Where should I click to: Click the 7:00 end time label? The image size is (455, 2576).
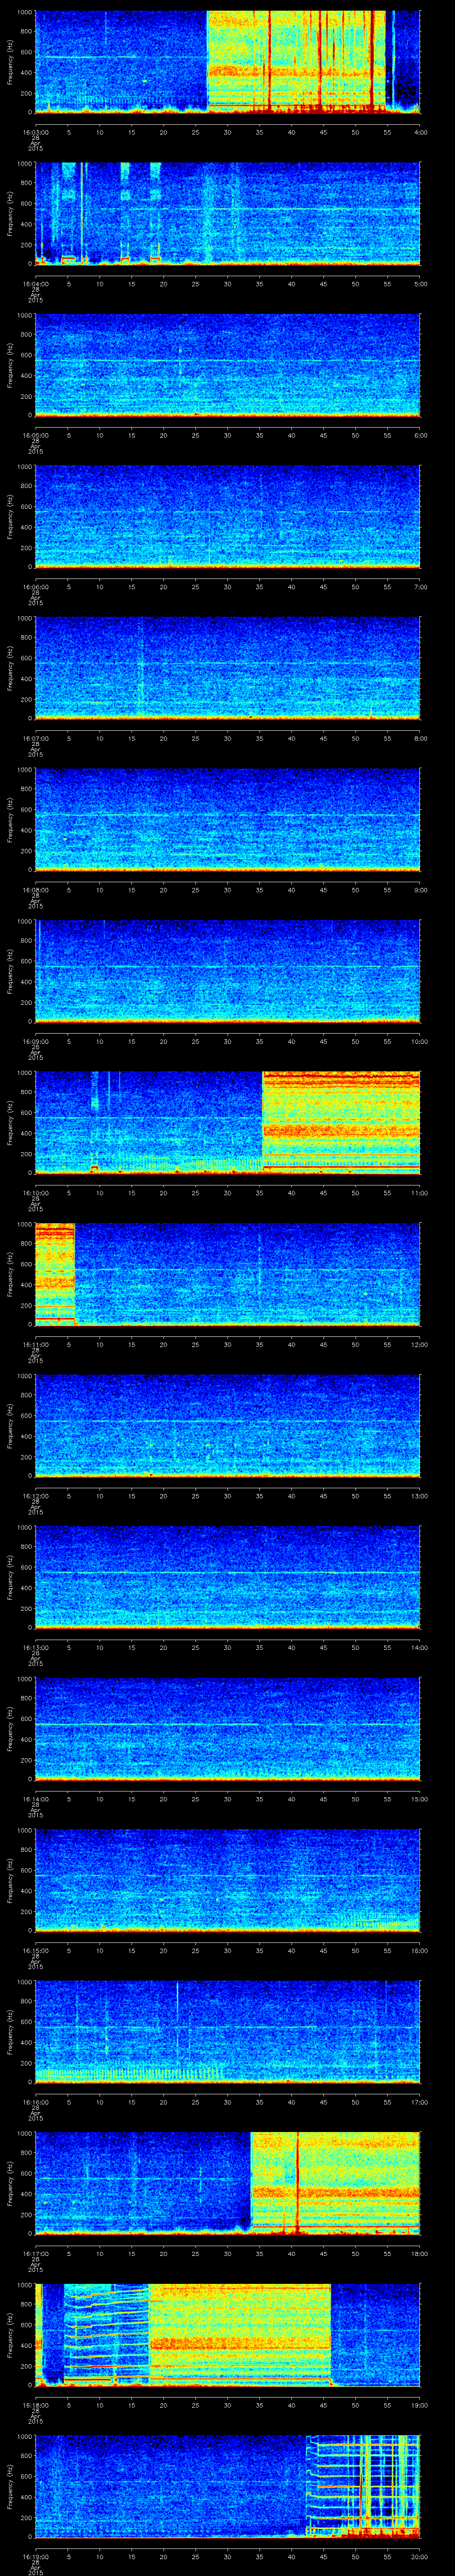pos(420,588)
